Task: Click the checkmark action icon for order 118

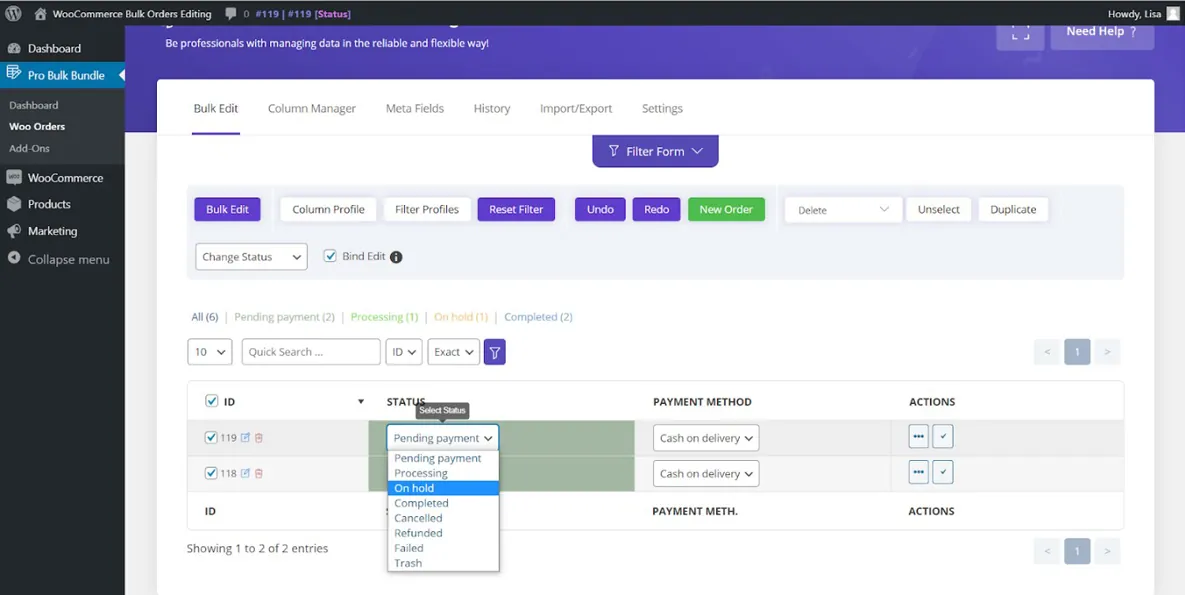Action: click(x=942, y=472)
